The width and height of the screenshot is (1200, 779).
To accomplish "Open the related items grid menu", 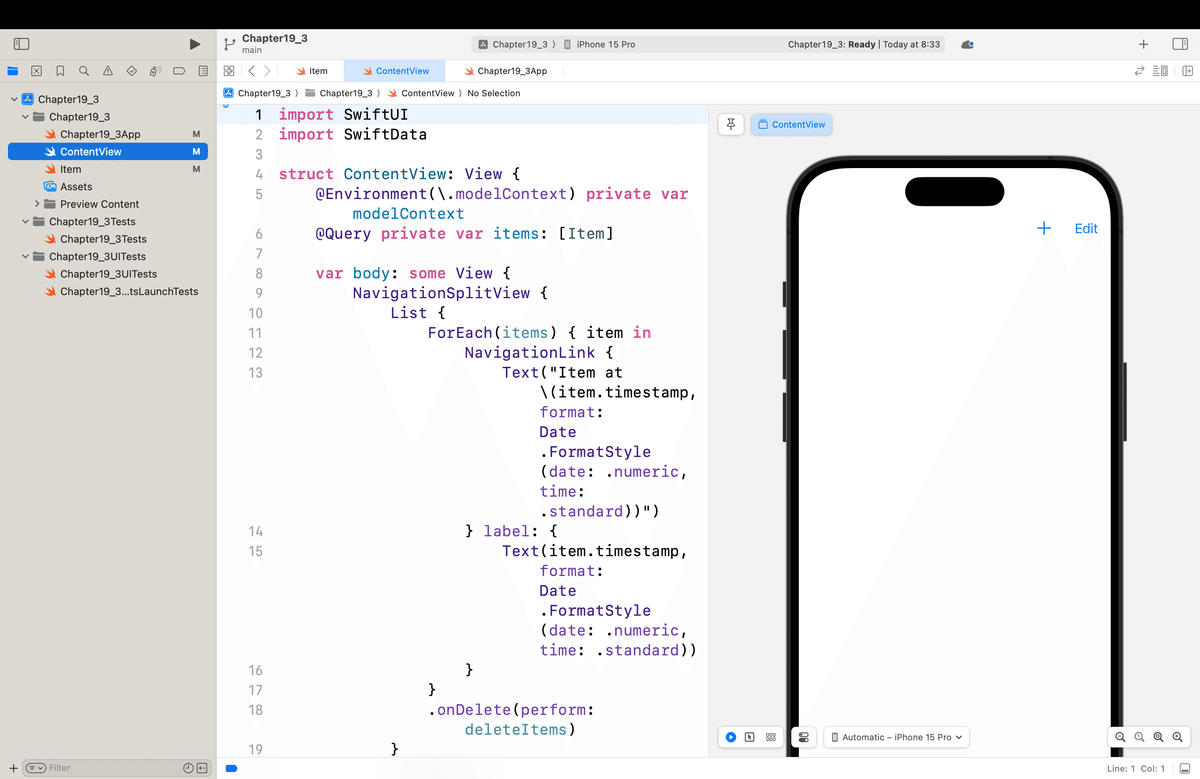I will (229, 71).
